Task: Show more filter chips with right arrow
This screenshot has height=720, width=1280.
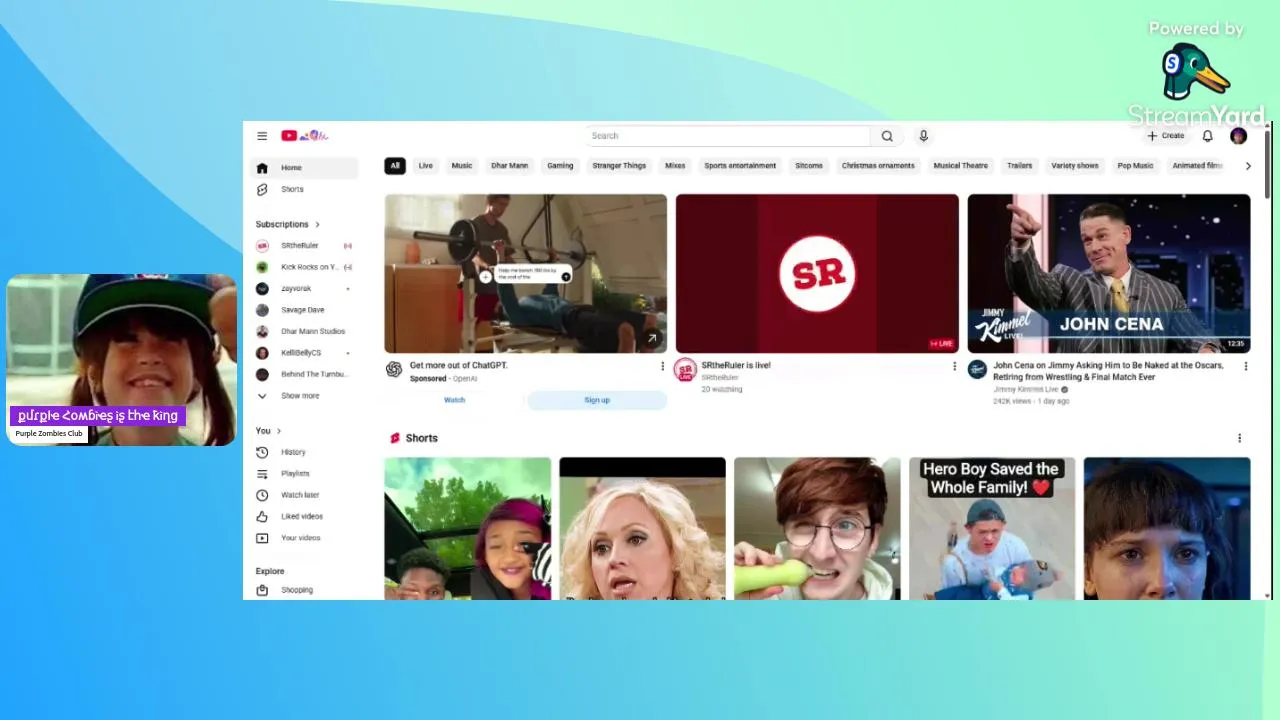Action: point(1247,166)
